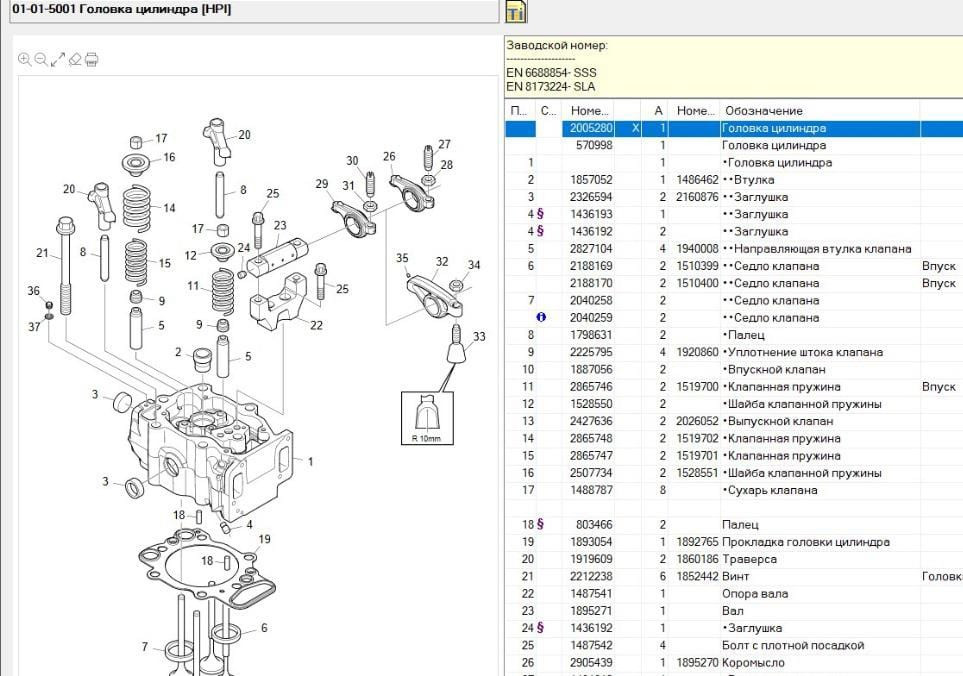Click the eraser icon above the diagram
The width and height of the screenshot is (963, 676).
pyautogui.click(x=75, y=60)
